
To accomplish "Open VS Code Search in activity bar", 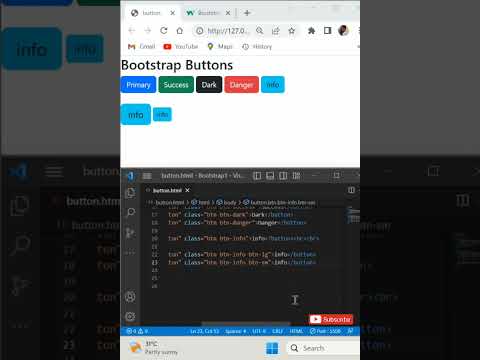I will 130,212.
